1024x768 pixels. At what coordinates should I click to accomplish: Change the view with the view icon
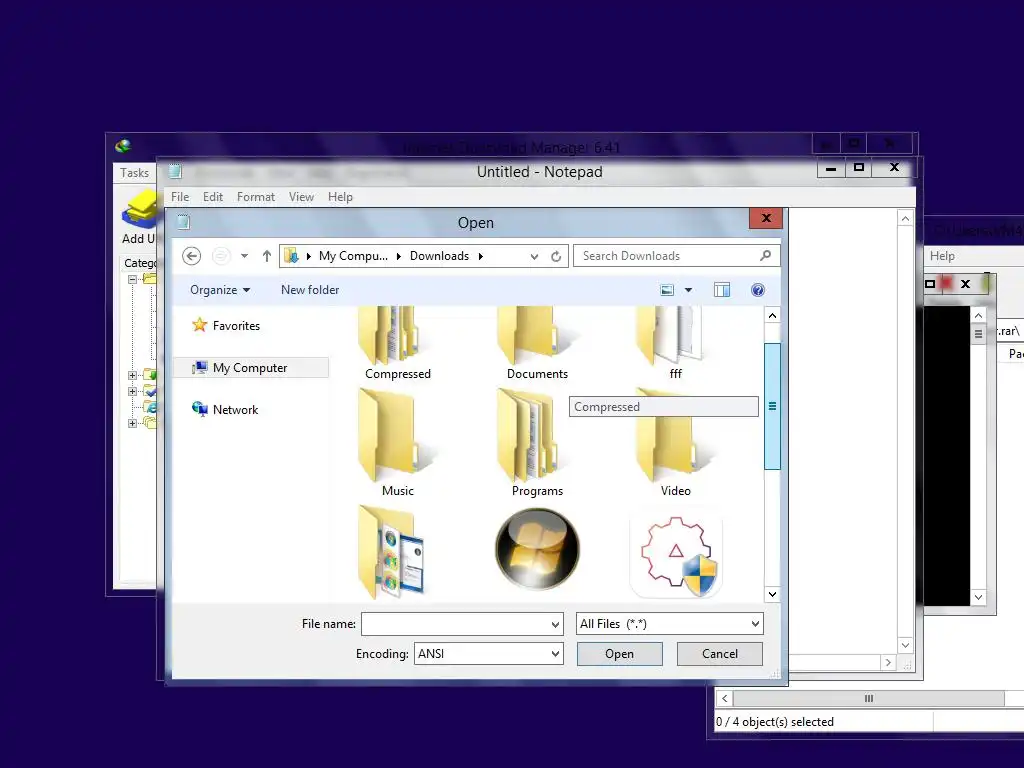click(x=667, y=290)
